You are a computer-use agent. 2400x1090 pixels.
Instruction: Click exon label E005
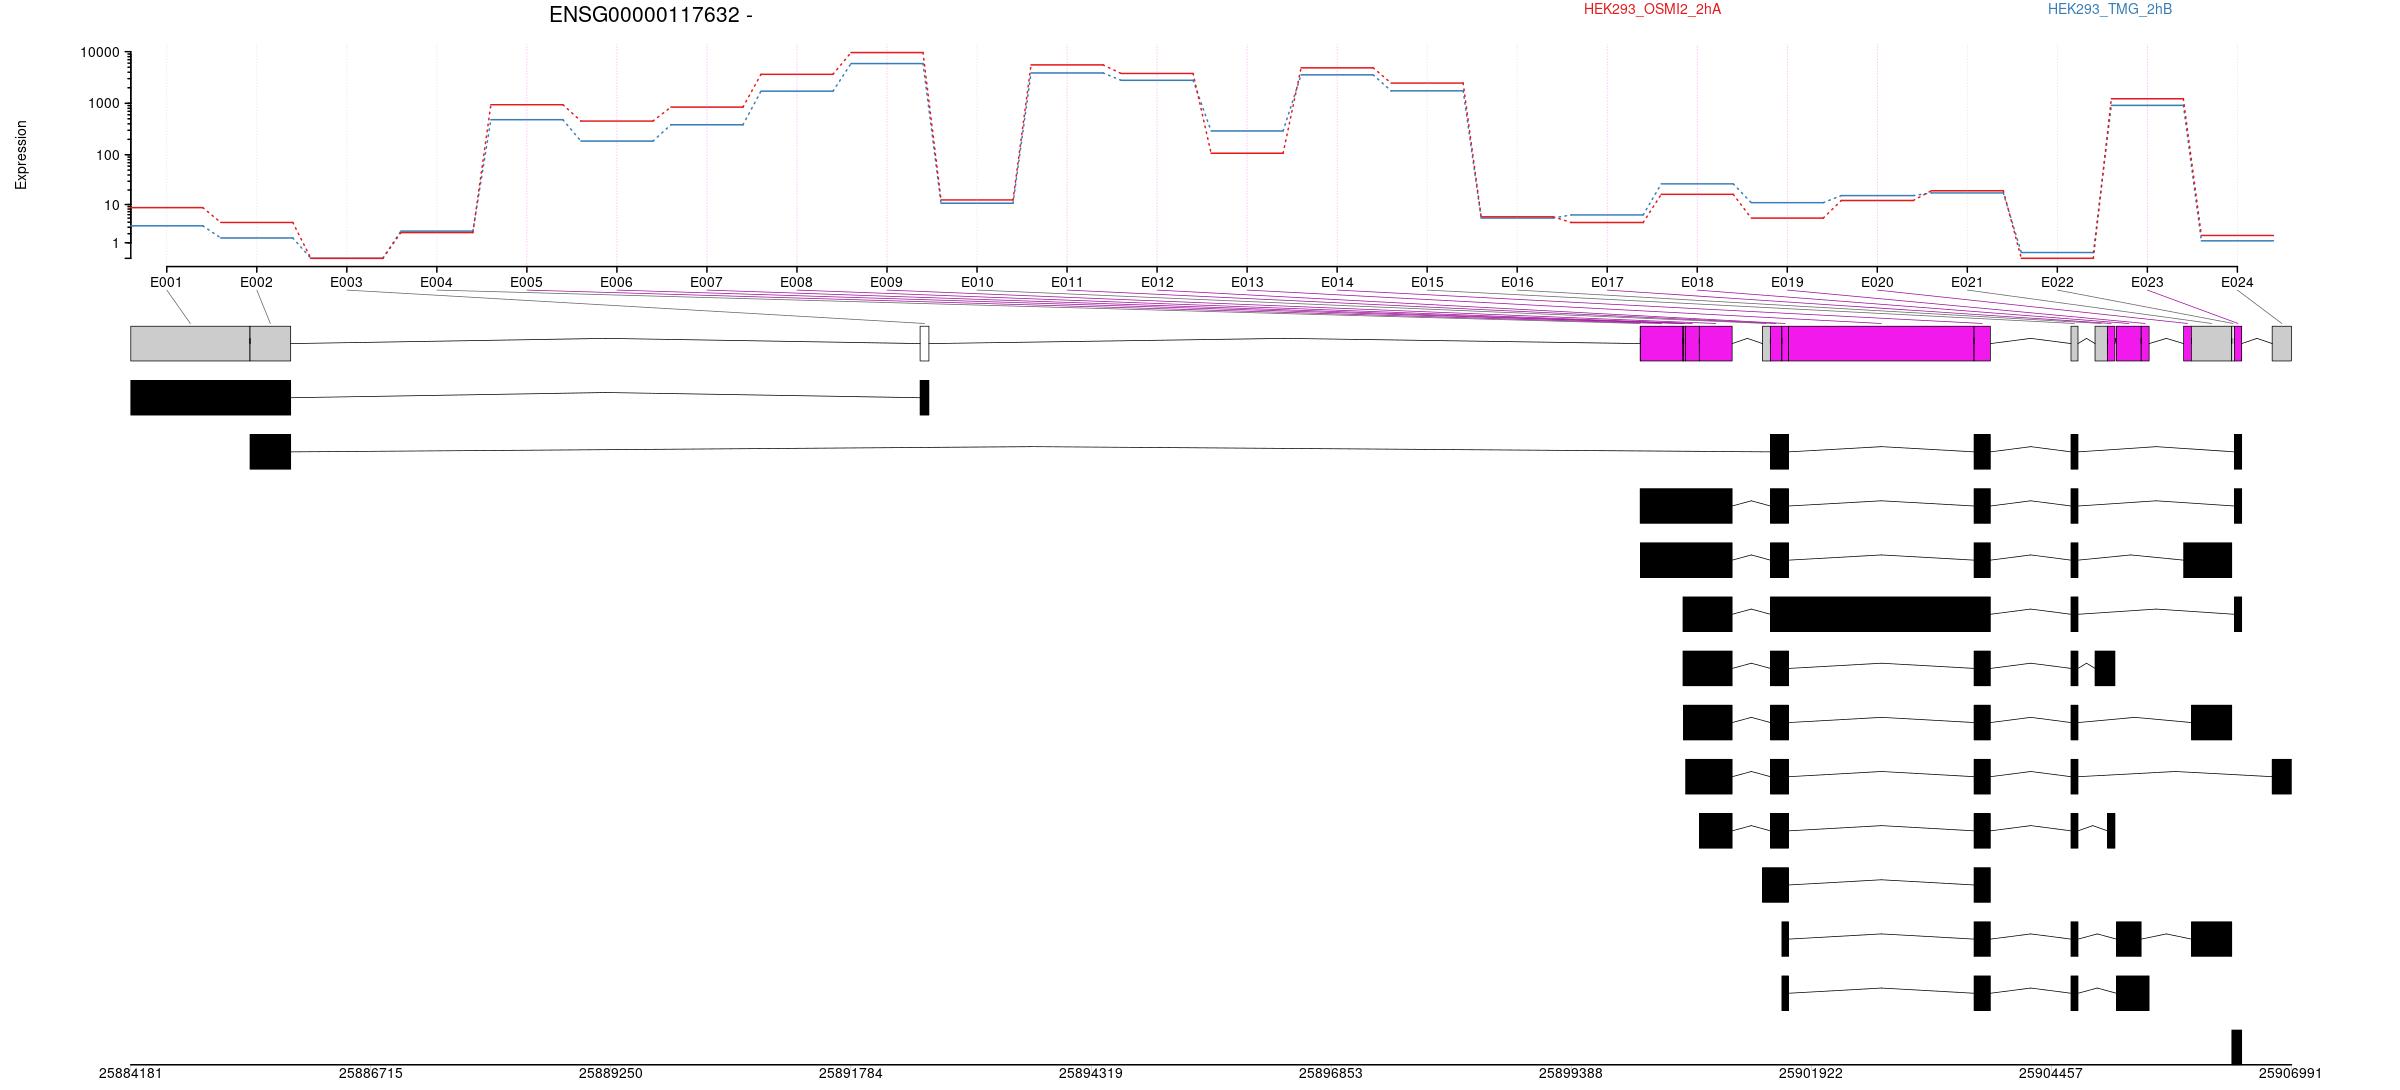coord(526,283)
